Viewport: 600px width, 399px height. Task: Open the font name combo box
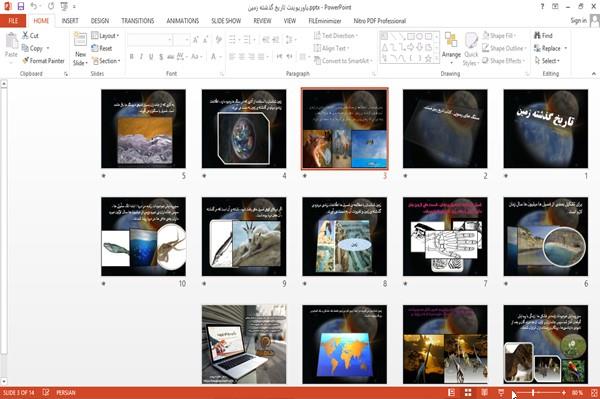point(150,40)
